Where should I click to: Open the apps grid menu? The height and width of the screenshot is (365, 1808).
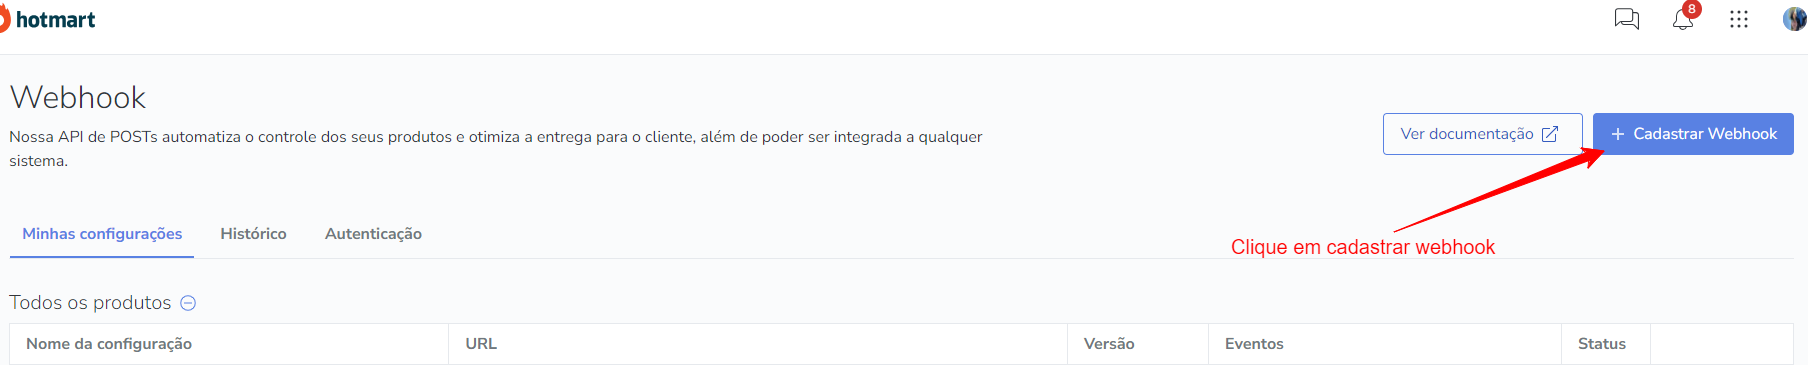pos(1739,19)
